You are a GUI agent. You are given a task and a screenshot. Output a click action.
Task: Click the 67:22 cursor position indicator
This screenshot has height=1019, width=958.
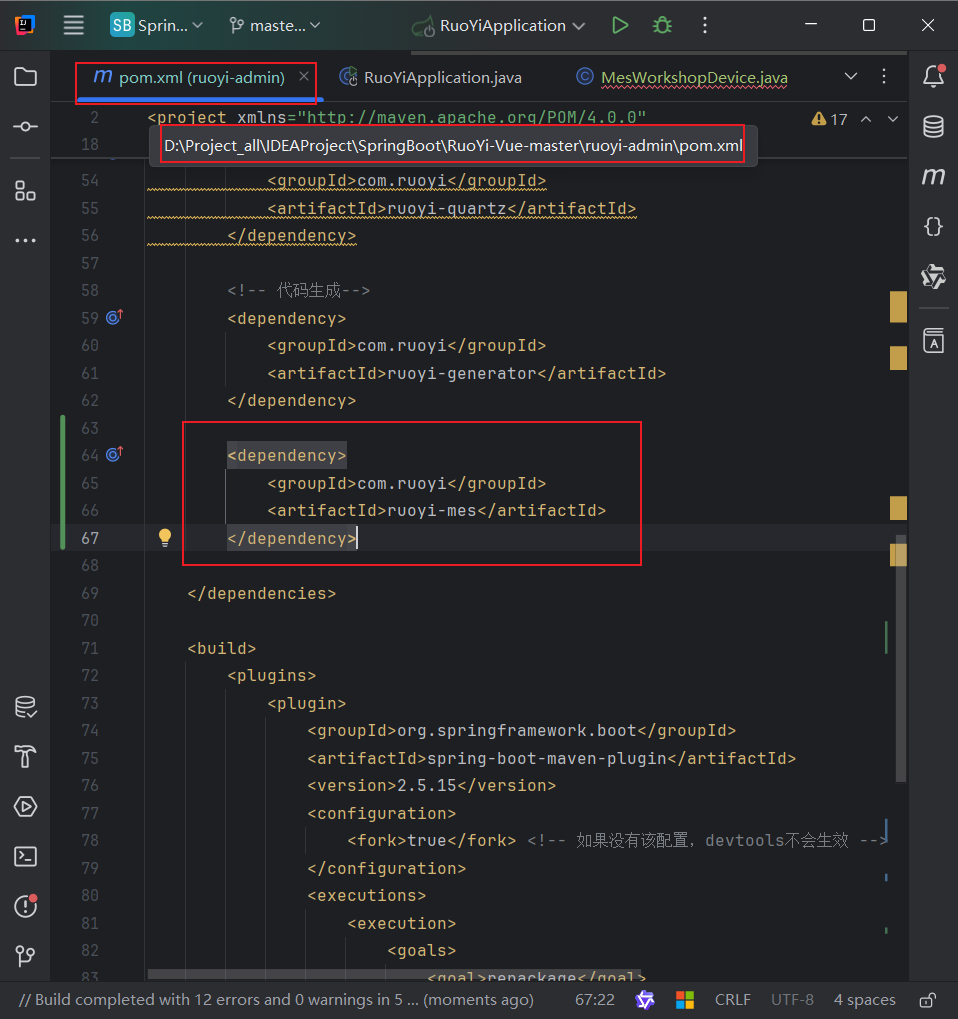pos(595,1000)
